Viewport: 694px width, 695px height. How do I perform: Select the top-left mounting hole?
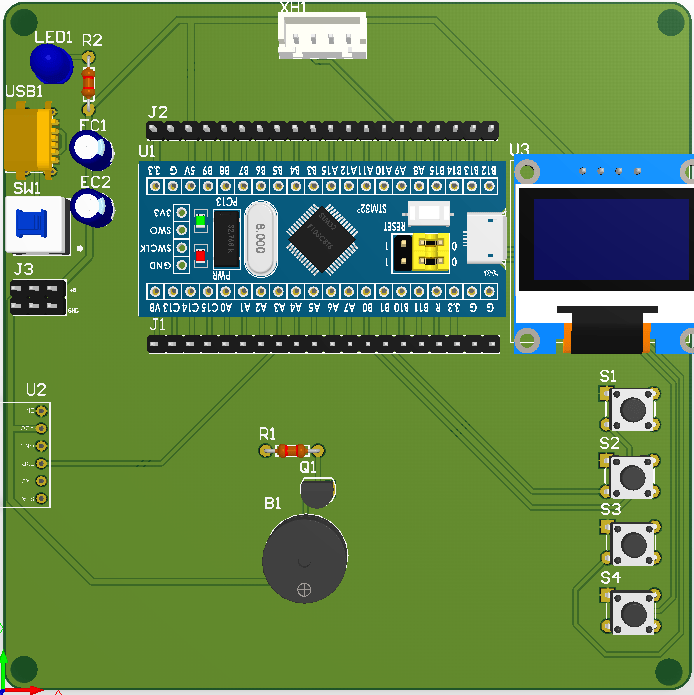23,22
